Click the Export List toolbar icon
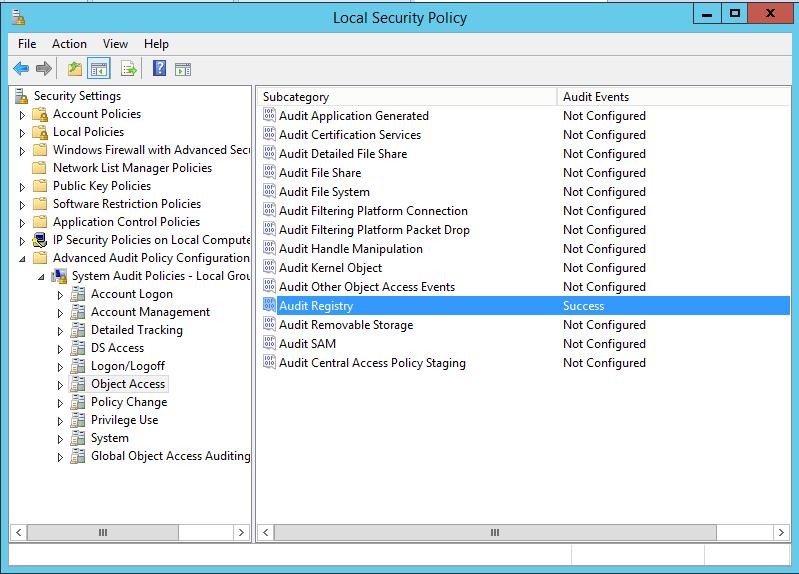799x574 pixels. [128, 69]
